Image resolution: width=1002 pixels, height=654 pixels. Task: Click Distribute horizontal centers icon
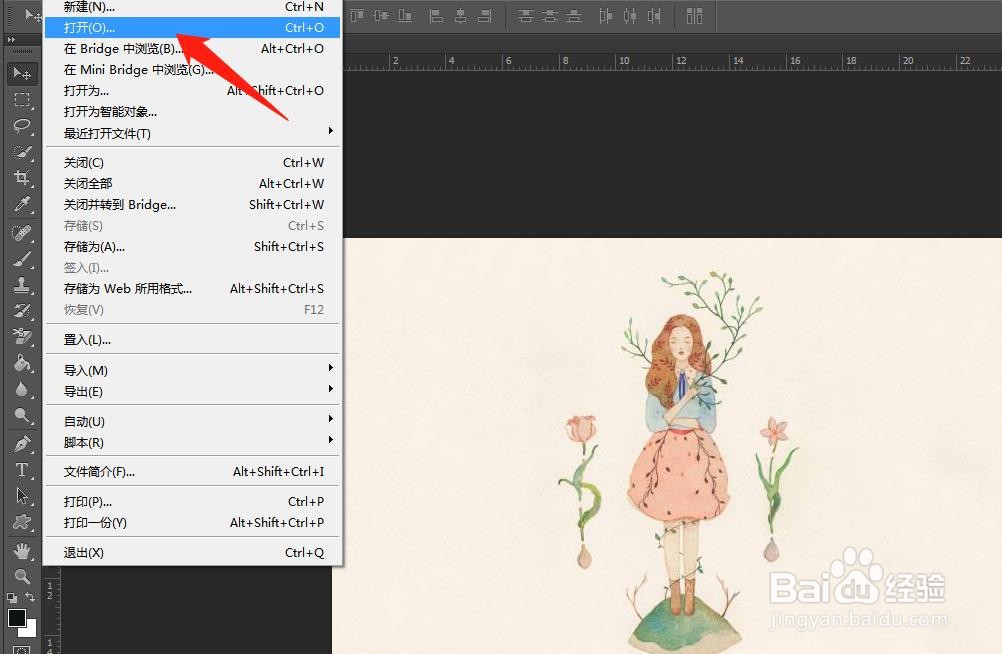(x=629, y=15)
